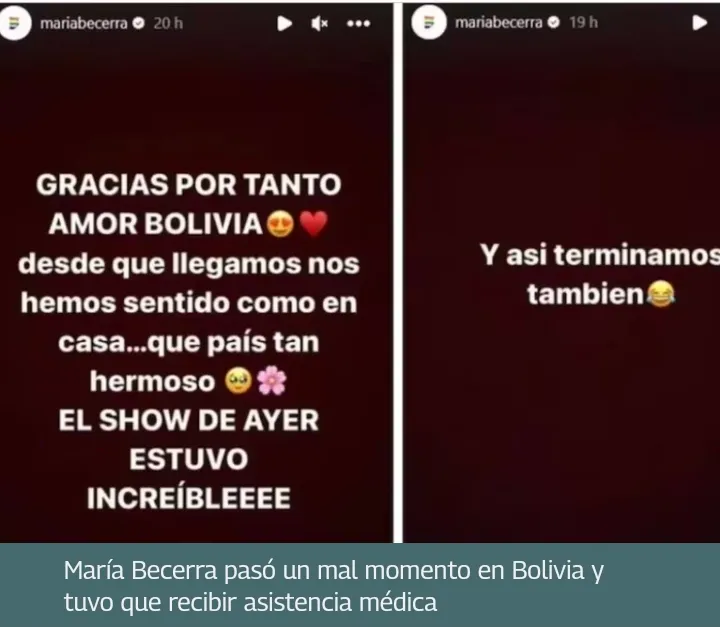Click the 19 h timestamp

coord(583,22)
